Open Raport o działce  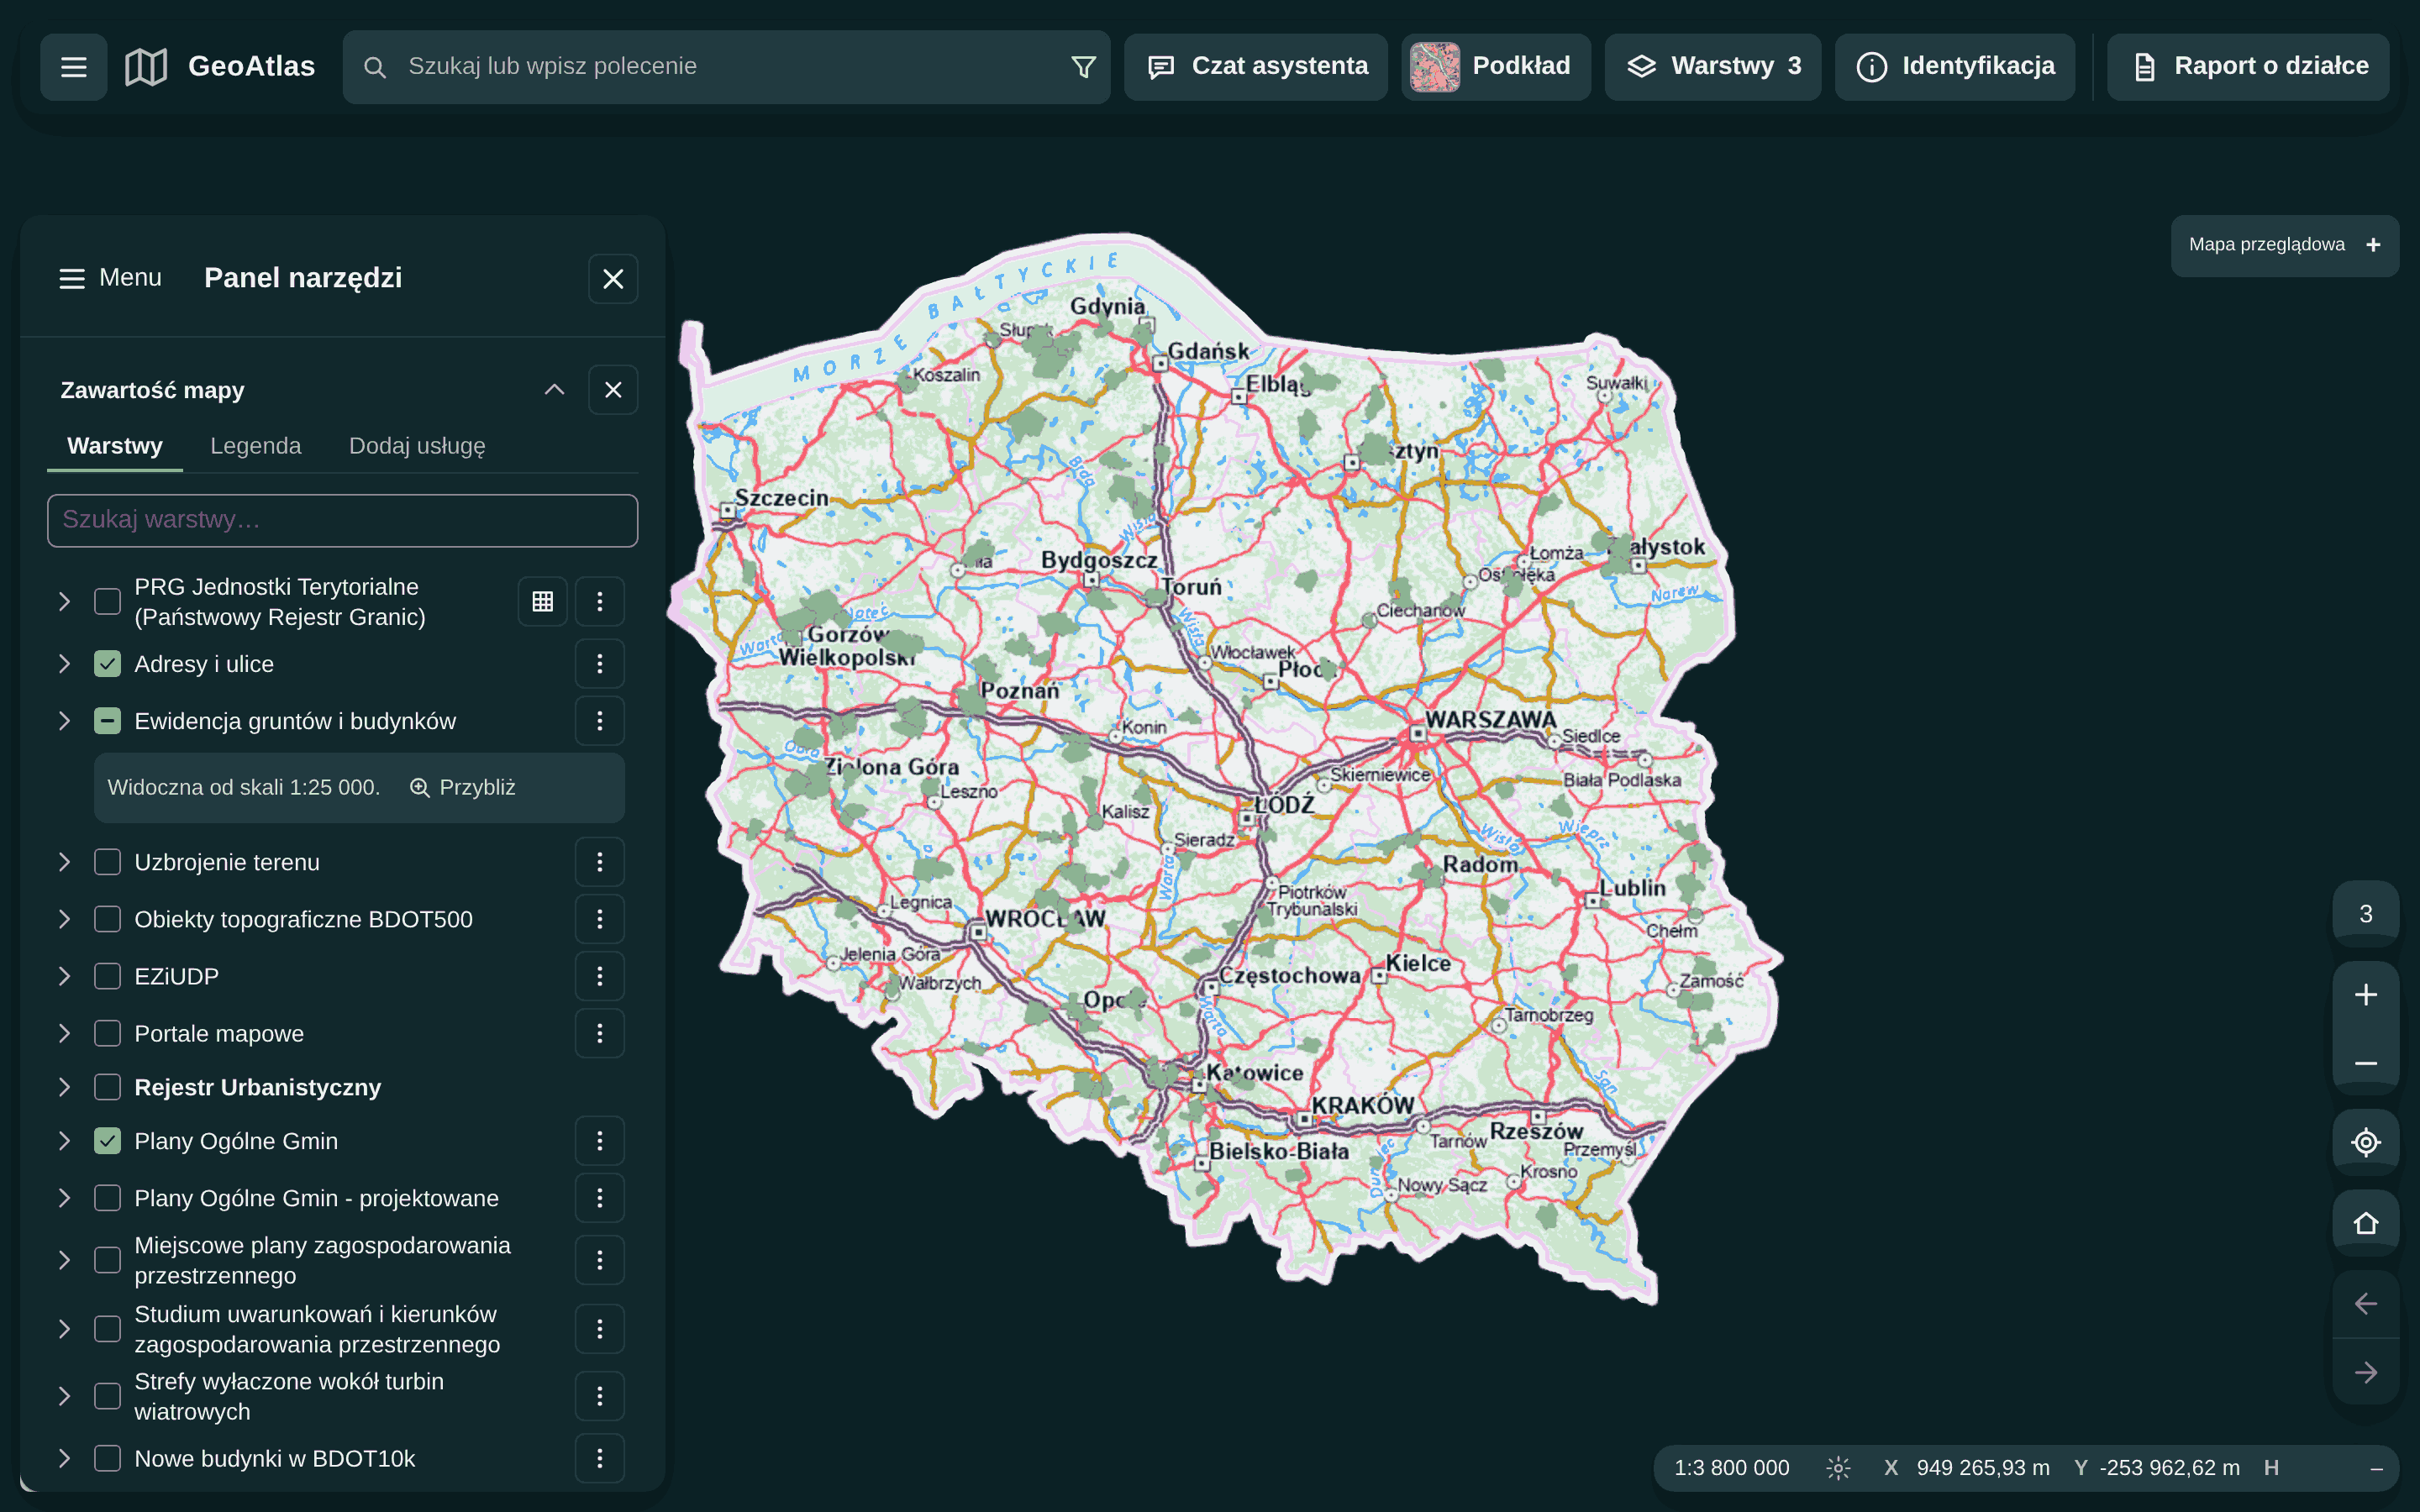point(2248,67)
